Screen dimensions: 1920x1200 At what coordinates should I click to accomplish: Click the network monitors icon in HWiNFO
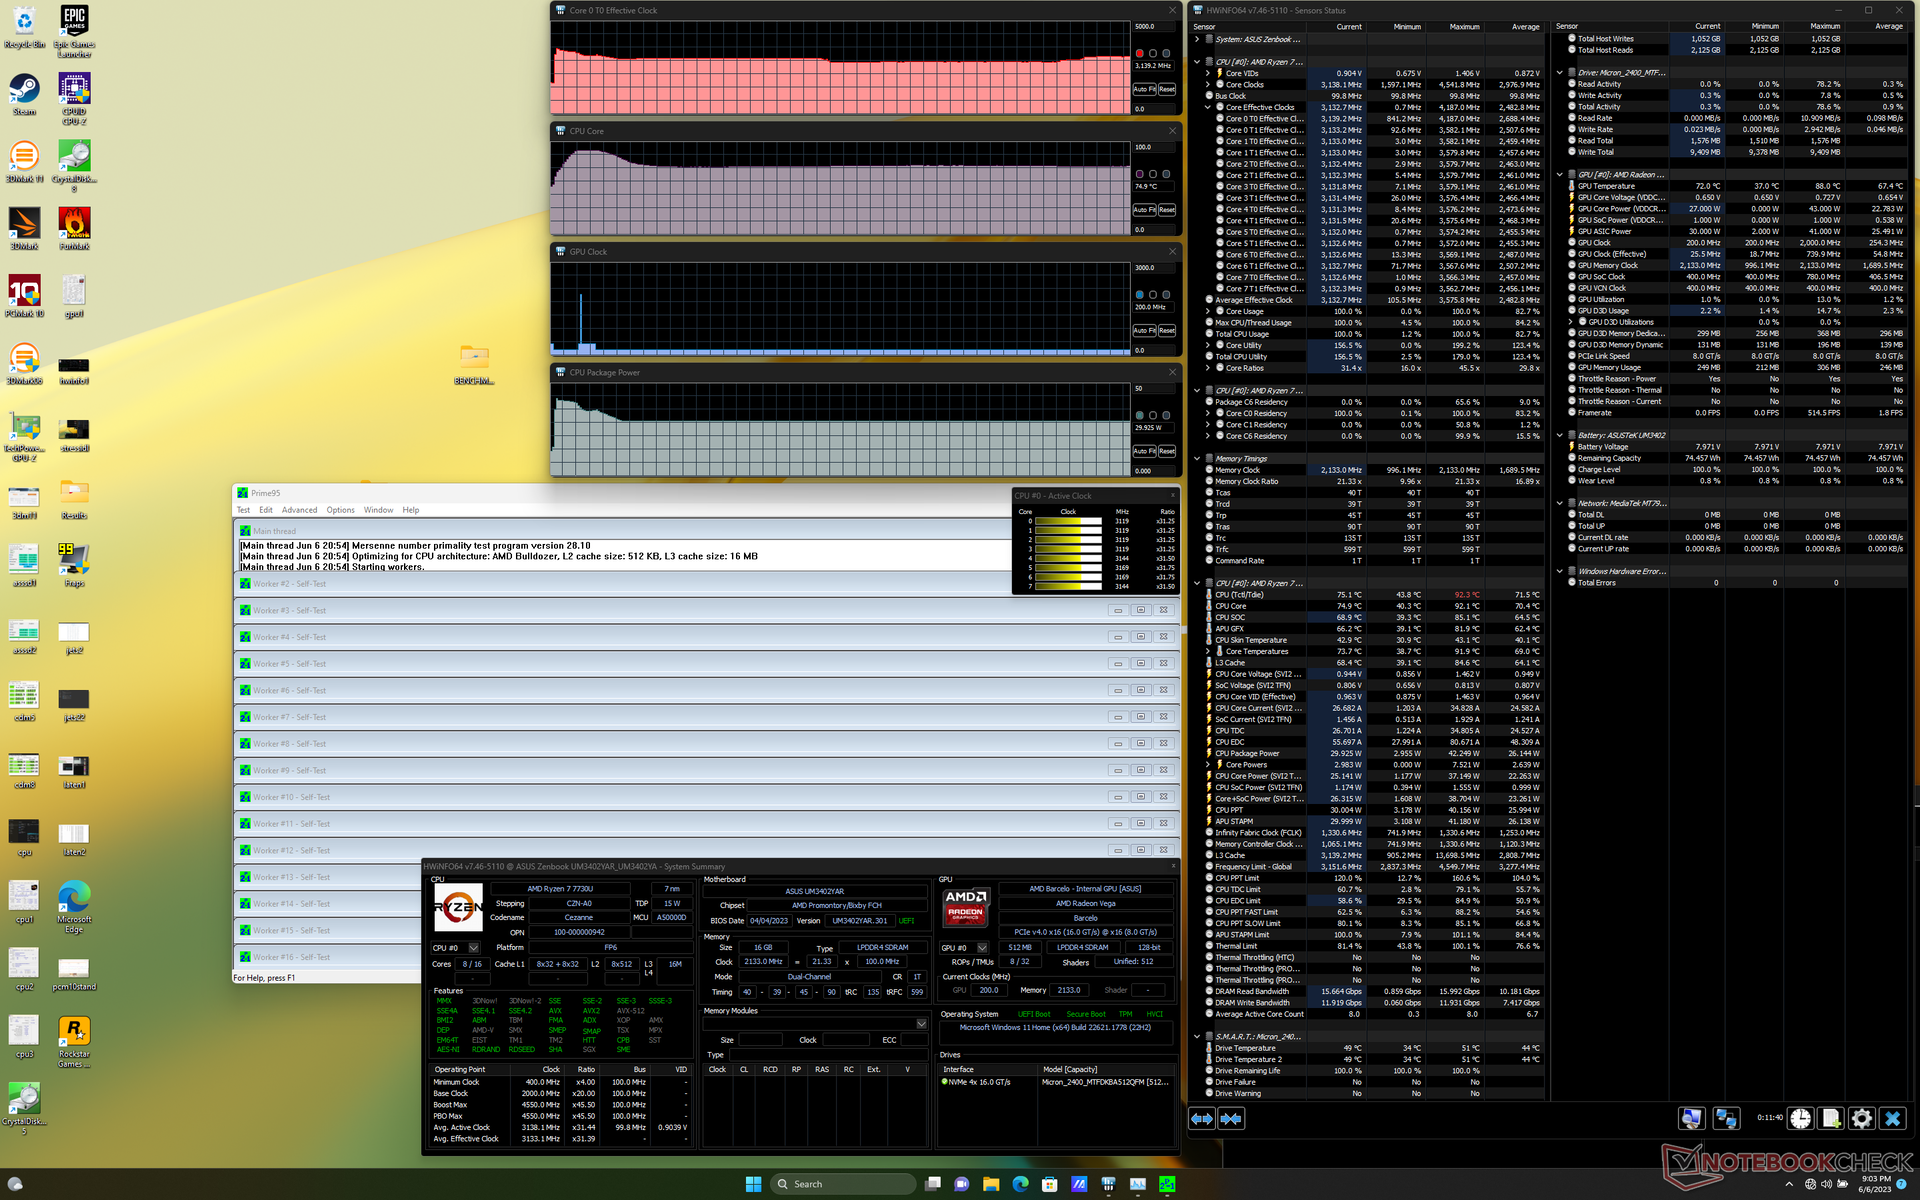click(x=1726, y=1119)
